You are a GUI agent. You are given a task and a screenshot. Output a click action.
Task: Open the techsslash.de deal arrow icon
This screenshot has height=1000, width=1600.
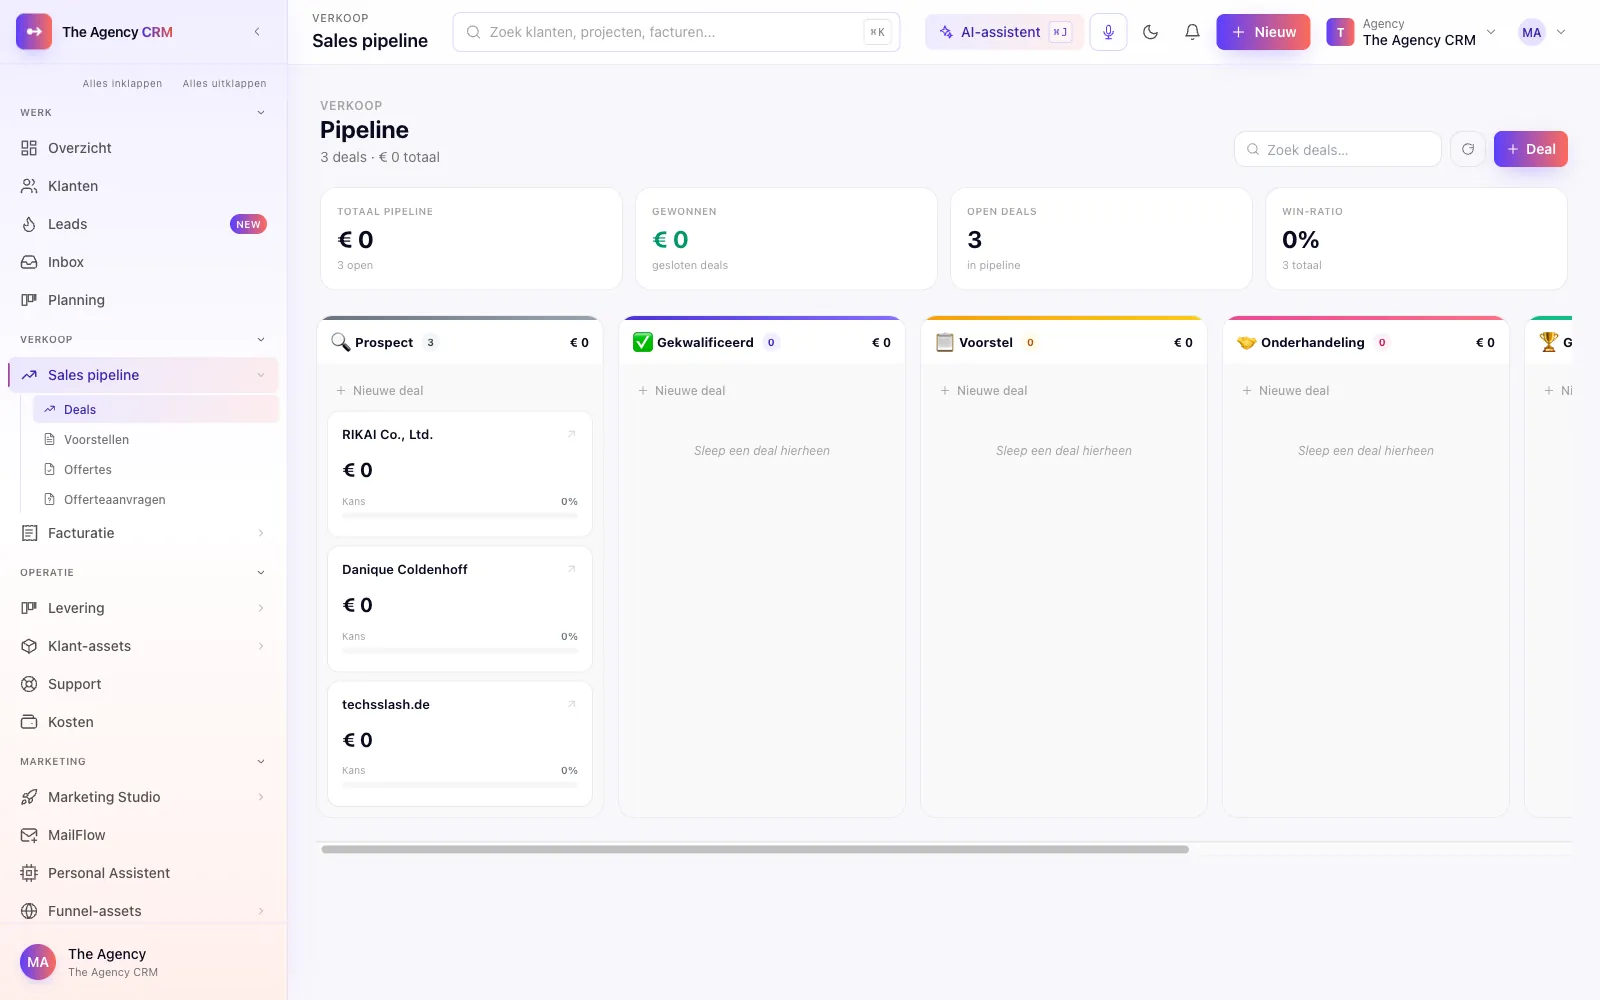coord(572,704)
